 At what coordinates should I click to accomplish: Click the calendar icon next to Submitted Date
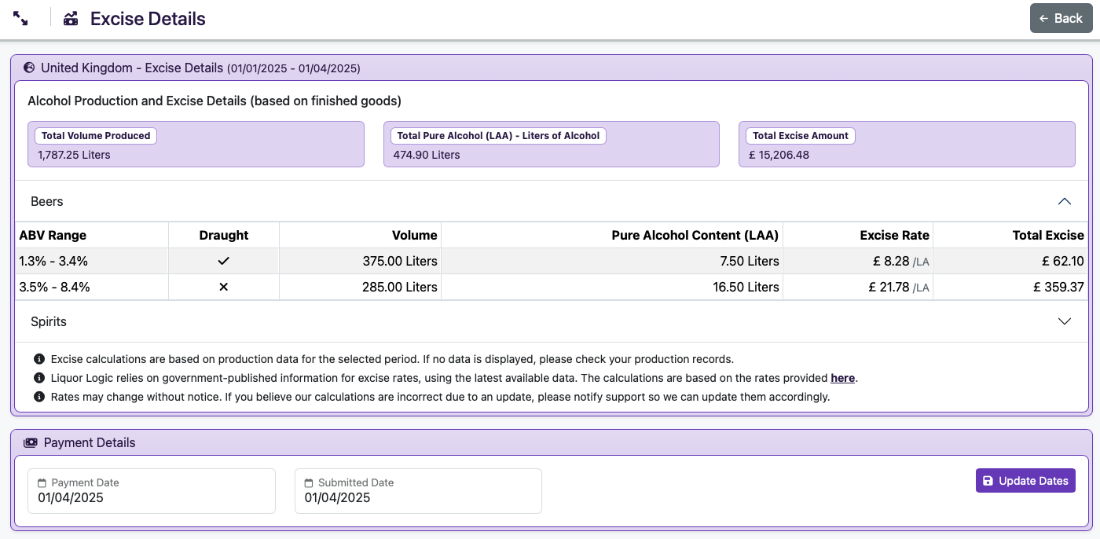pyautogui.click(x=309, y=483)
